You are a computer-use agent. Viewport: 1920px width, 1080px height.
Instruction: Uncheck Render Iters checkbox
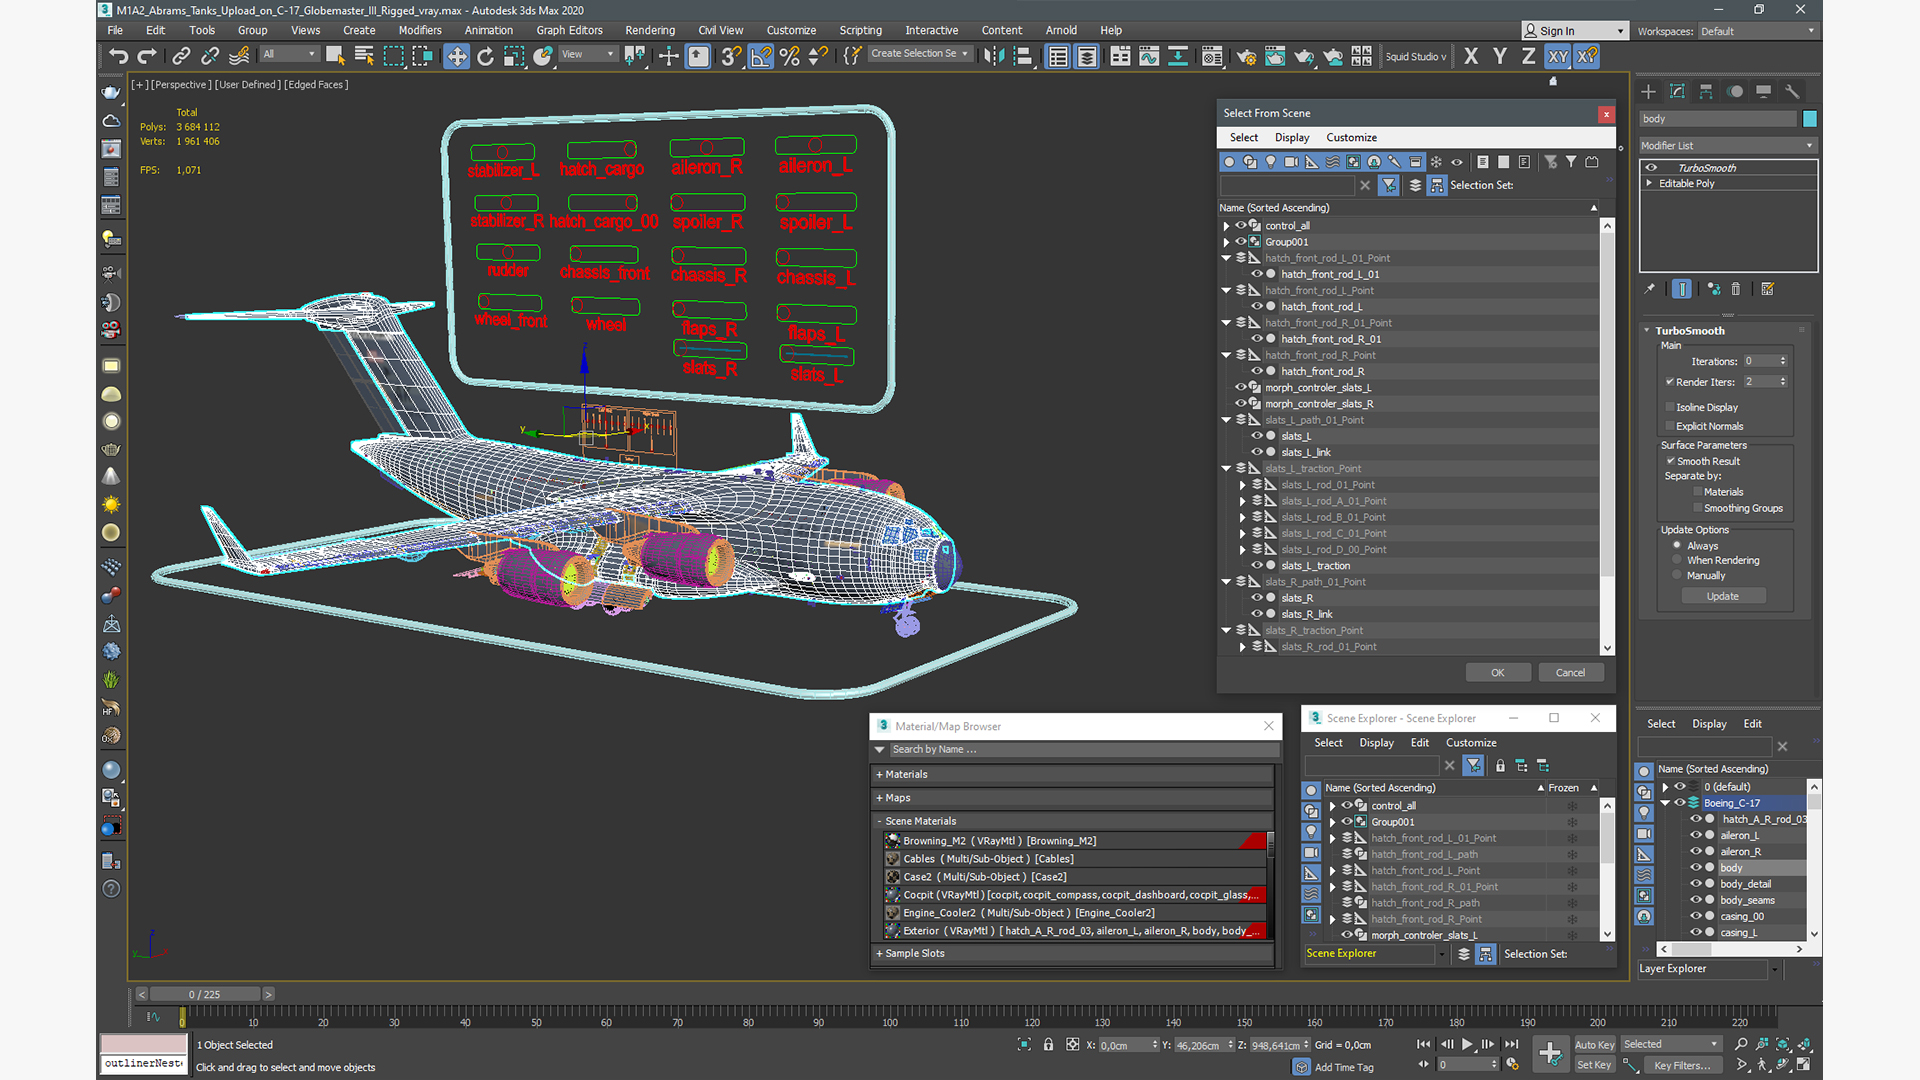(1670, 382)
